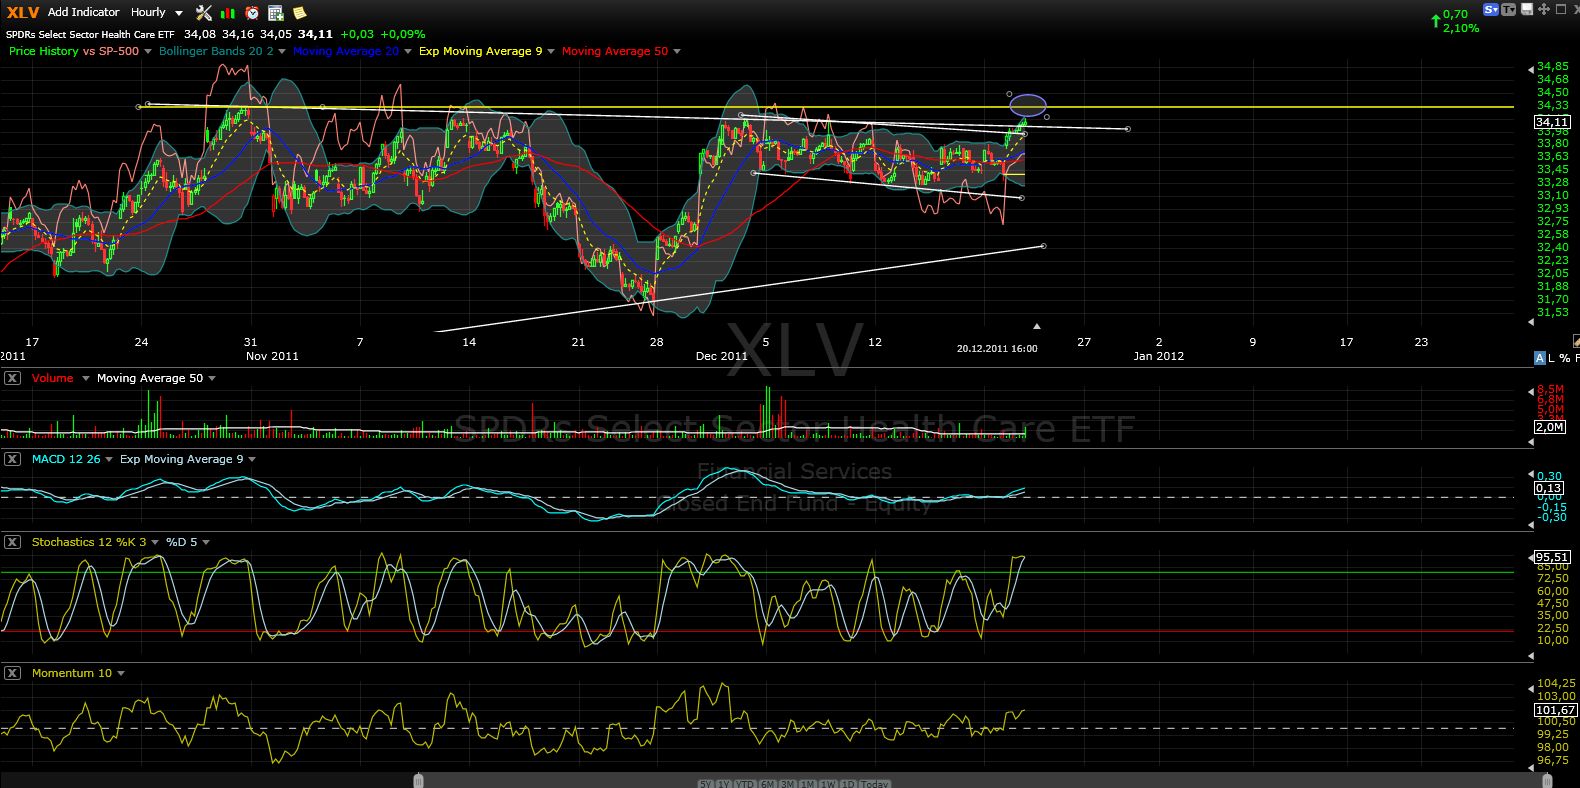Click the up arrow above volume scale

(1531, 391)
